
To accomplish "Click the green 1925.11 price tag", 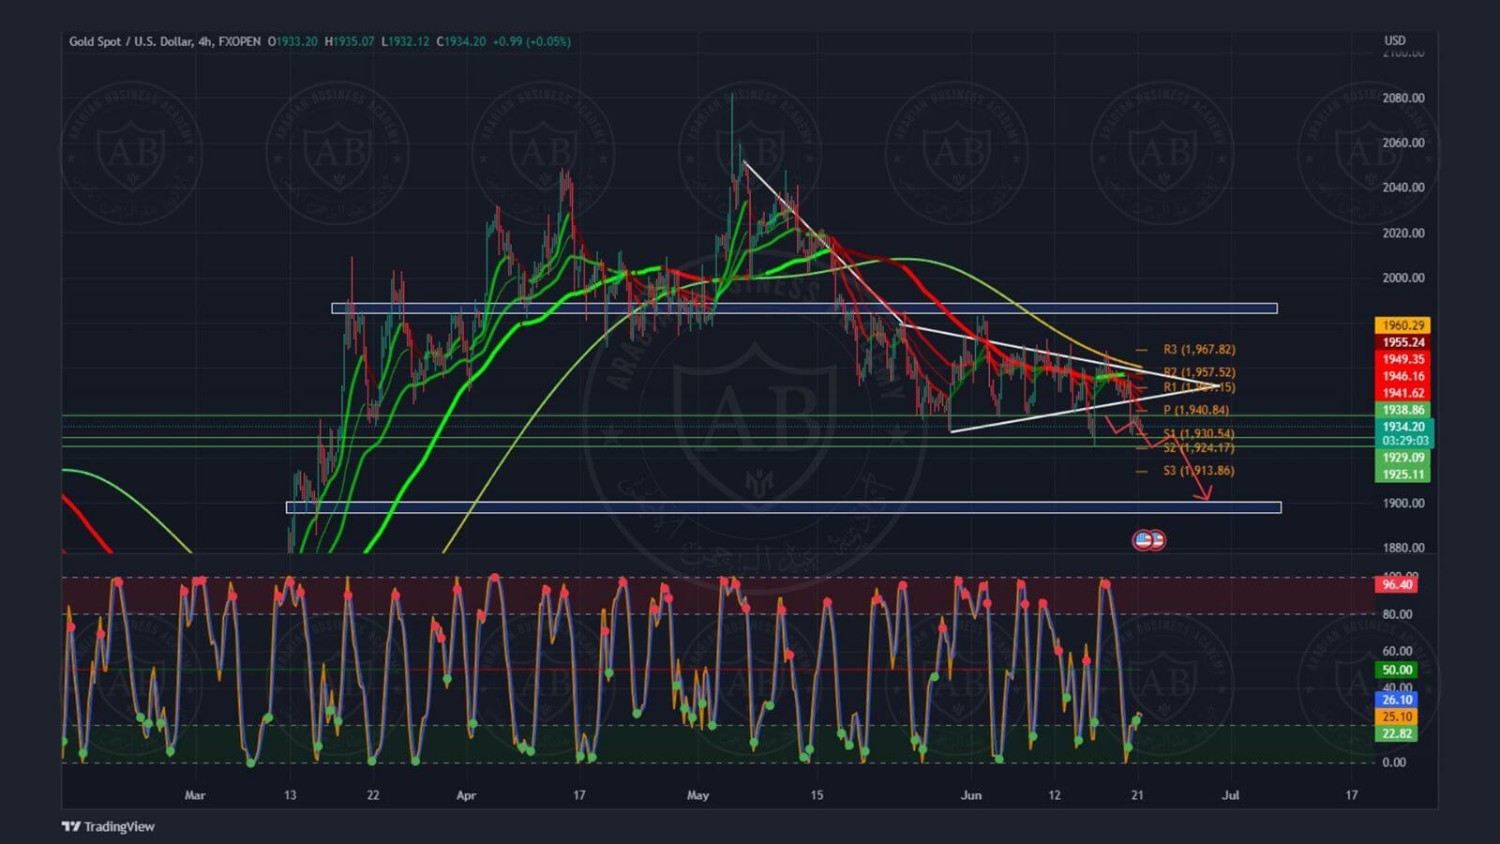I will coord(1403,474).
